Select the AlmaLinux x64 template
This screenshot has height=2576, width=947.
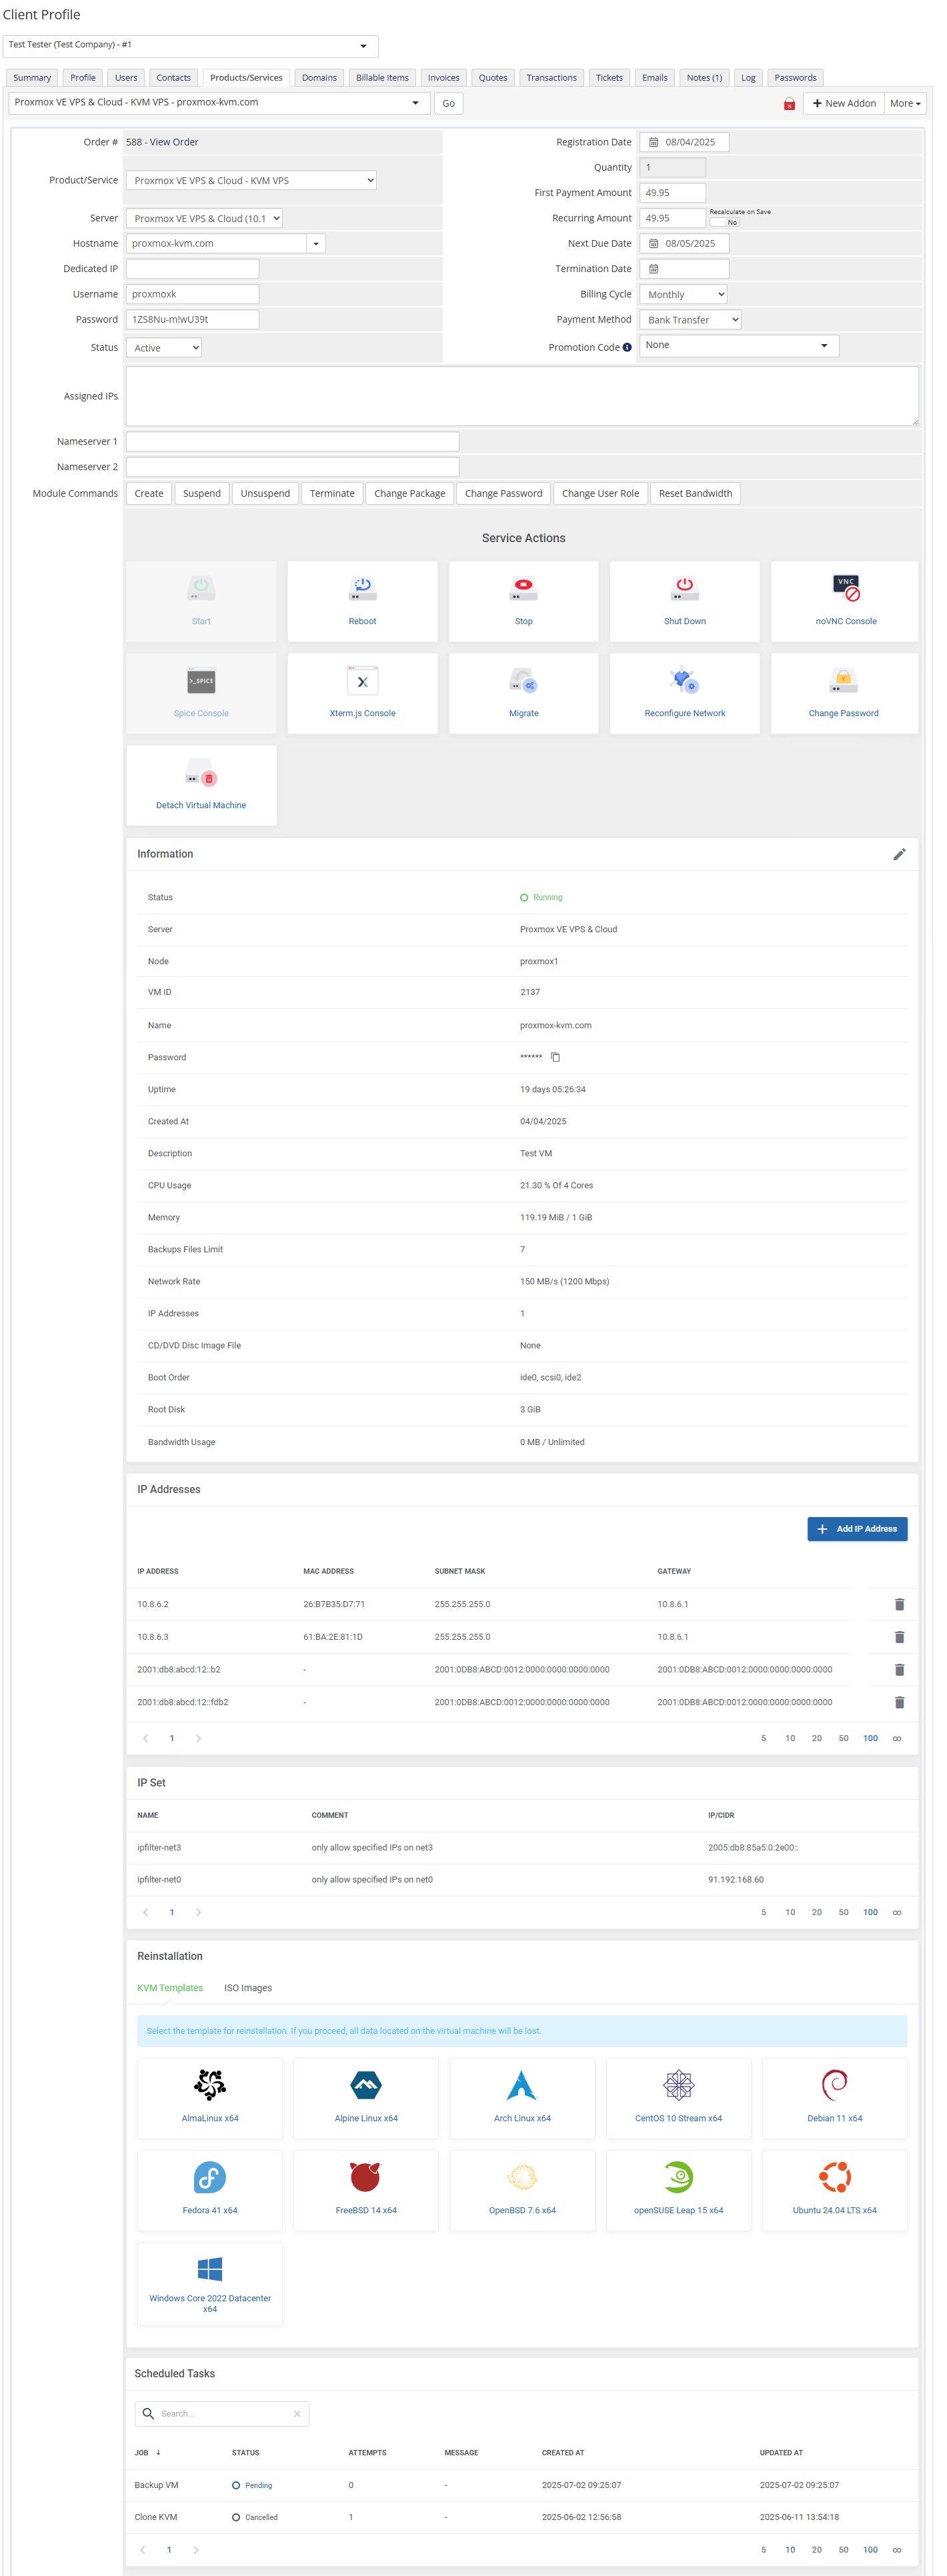(x=210, y=2097)
